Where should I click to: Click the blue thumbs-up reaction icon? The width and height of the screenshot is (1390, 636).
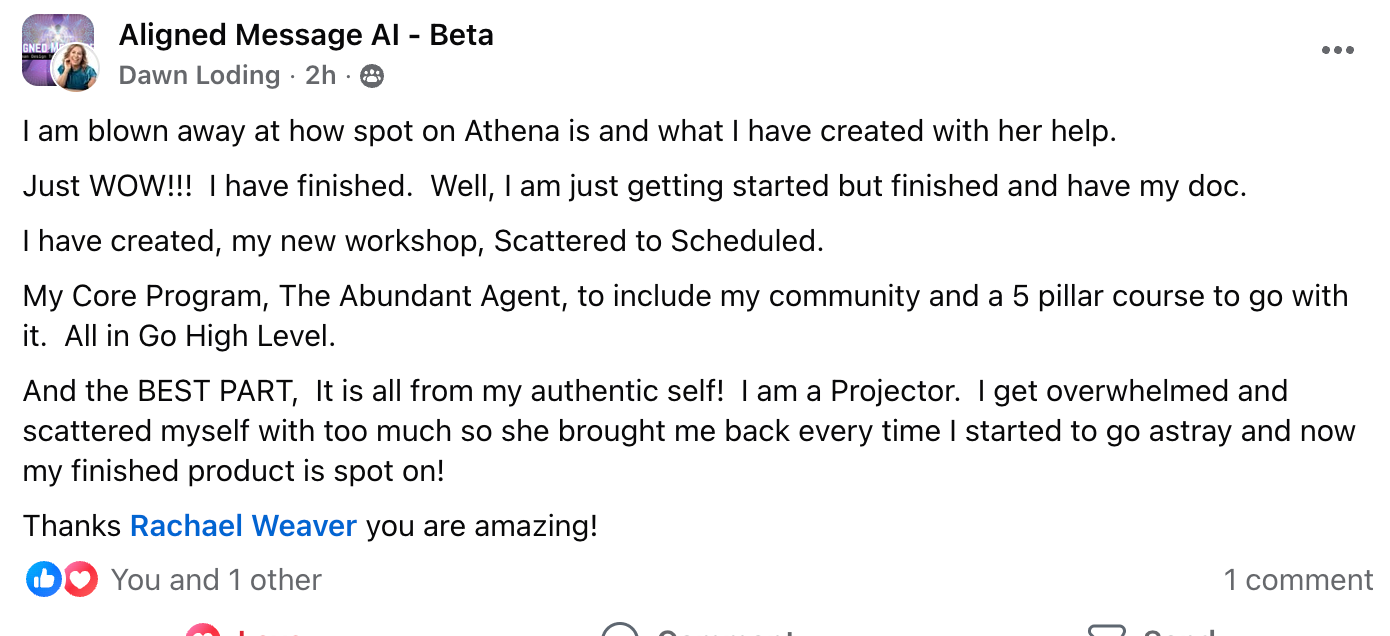(44, 580)
